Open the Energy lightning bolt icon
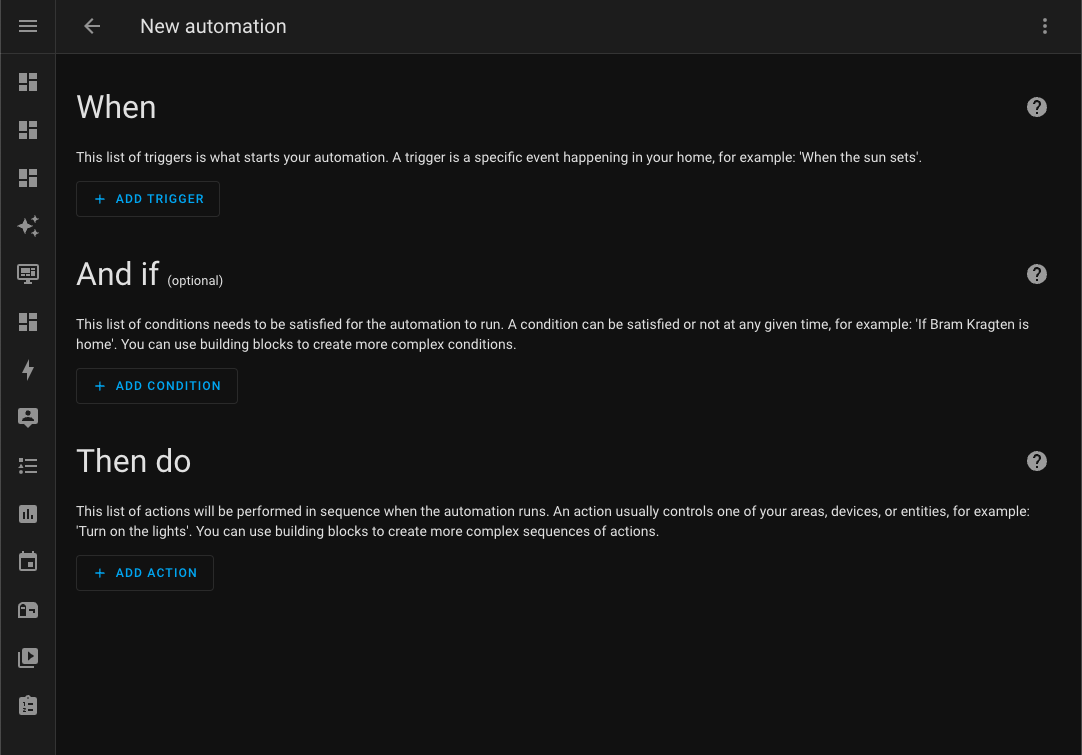This screenshot has height=755, width=1082. pyautogui.click(x=28, y=370)
